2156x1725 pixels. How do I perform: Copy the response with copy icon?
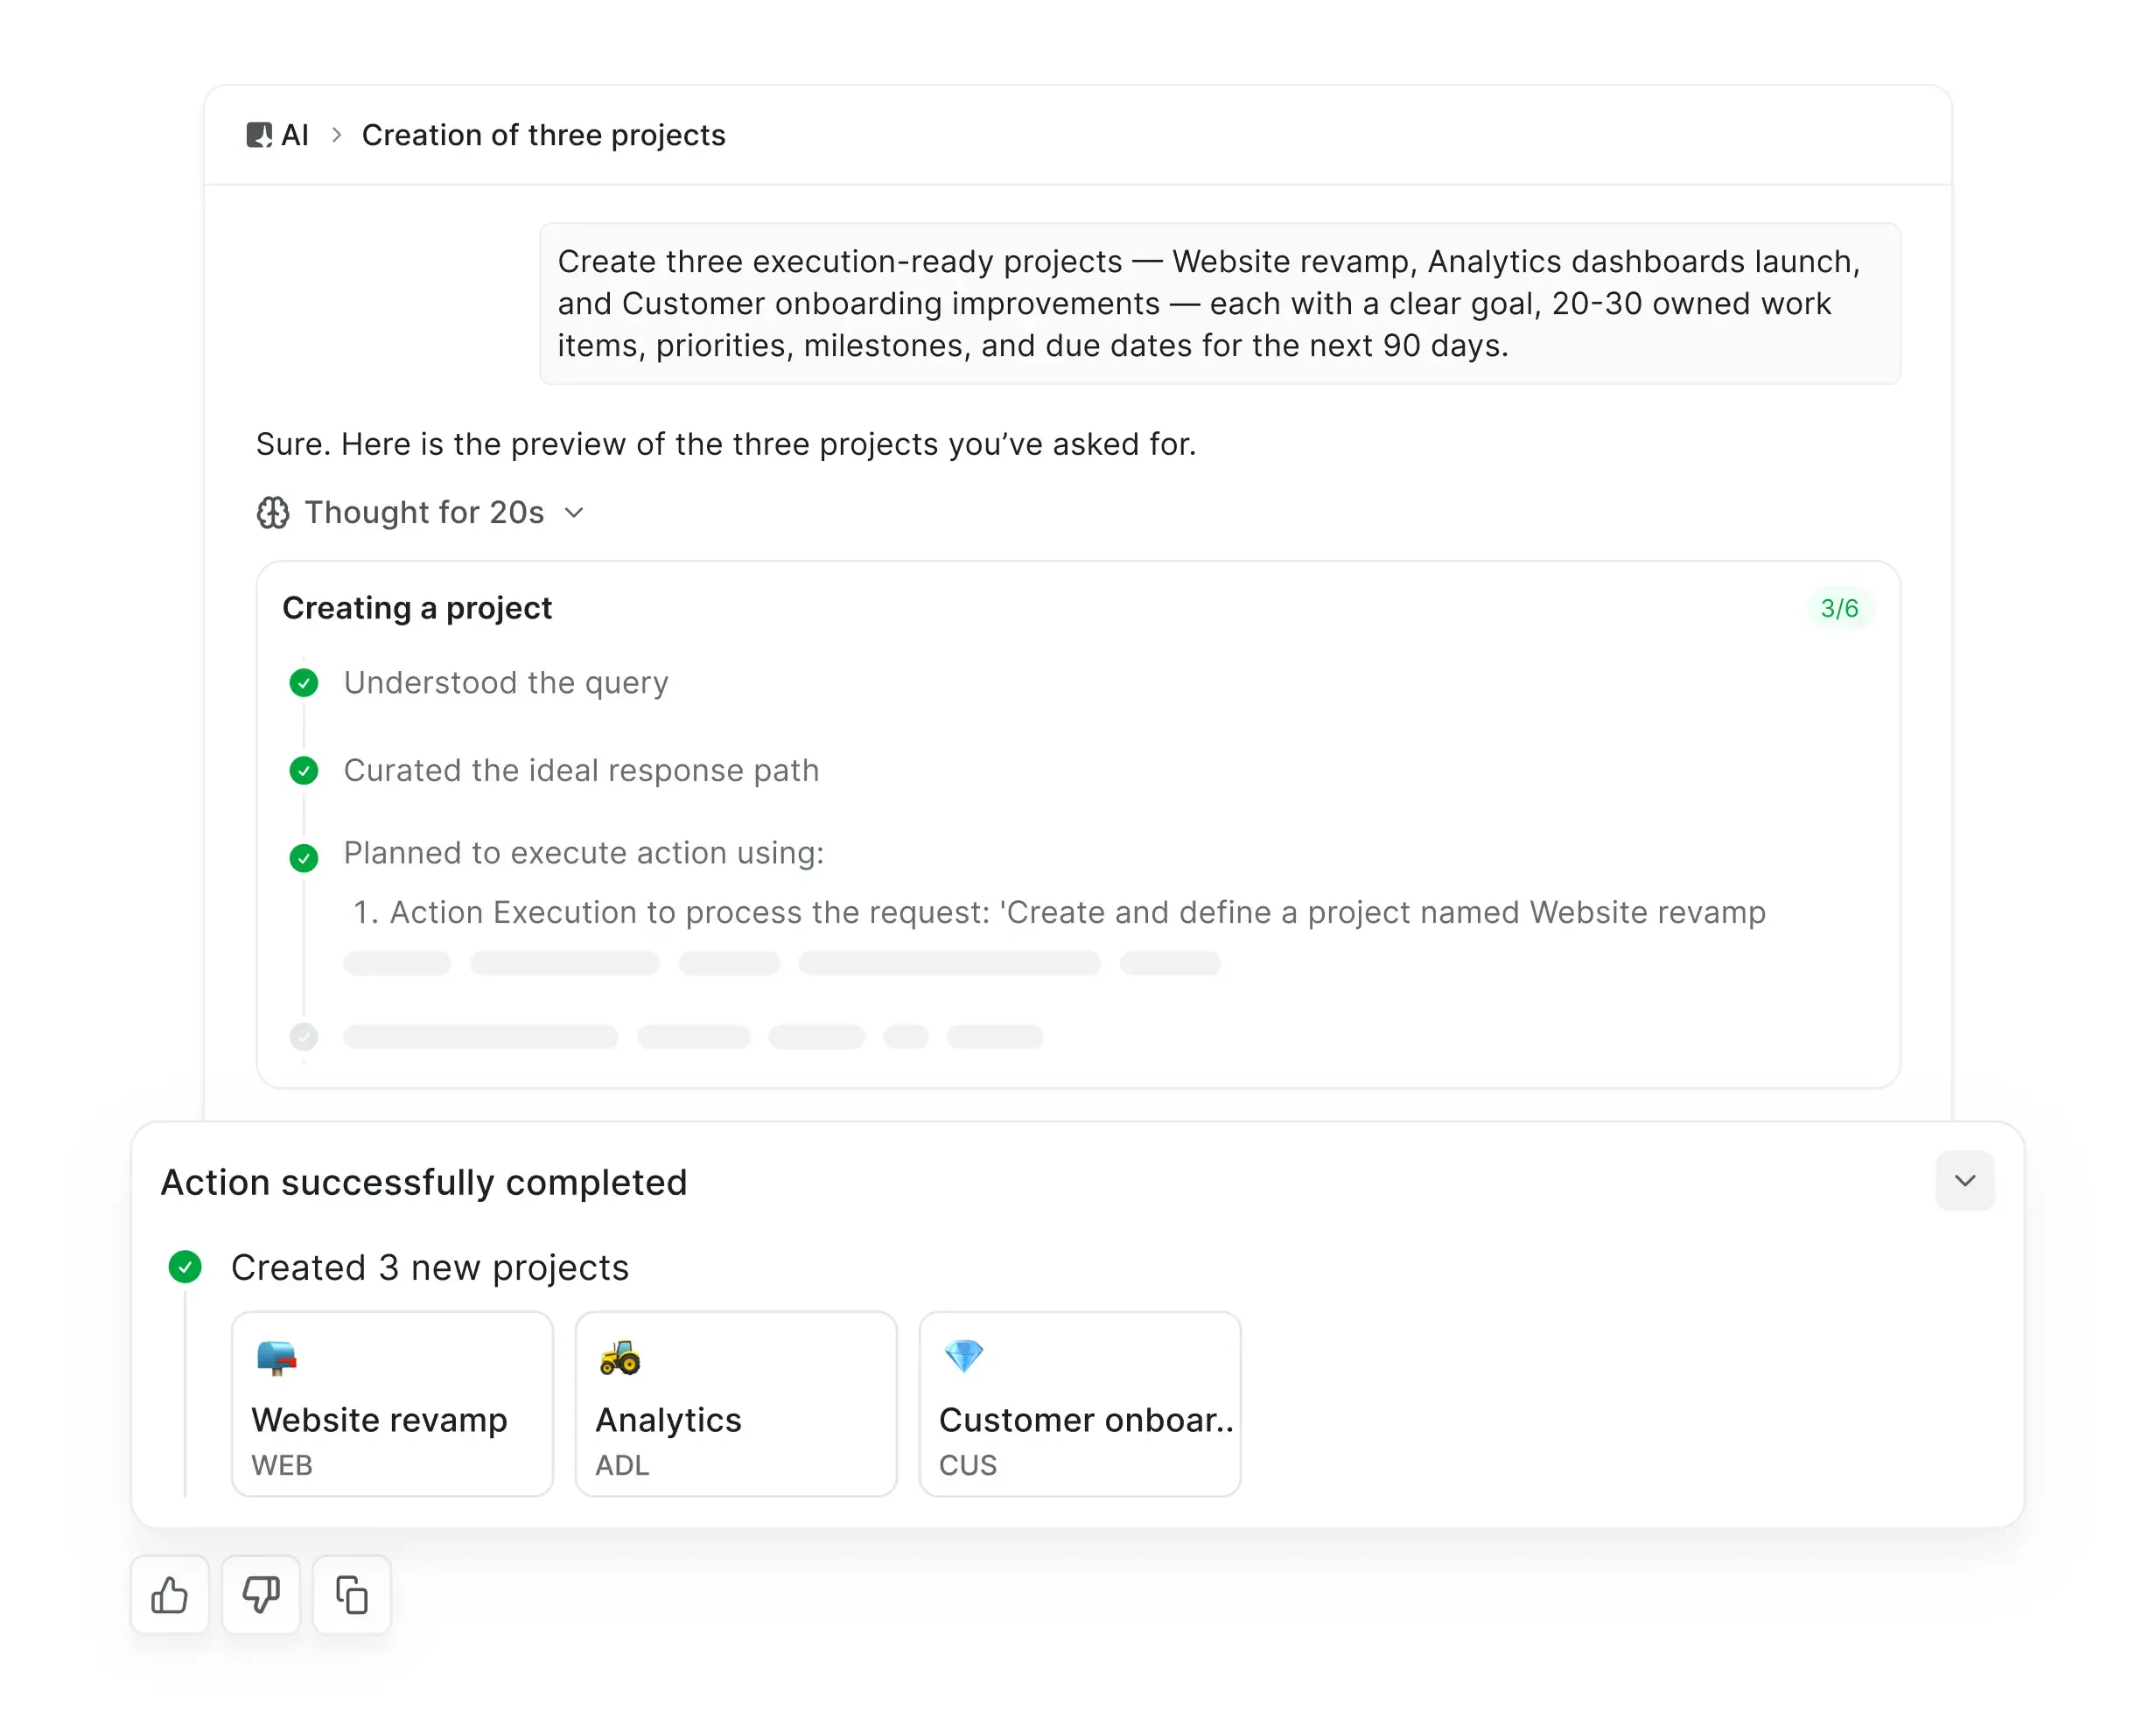click(x=352, y=1595)
